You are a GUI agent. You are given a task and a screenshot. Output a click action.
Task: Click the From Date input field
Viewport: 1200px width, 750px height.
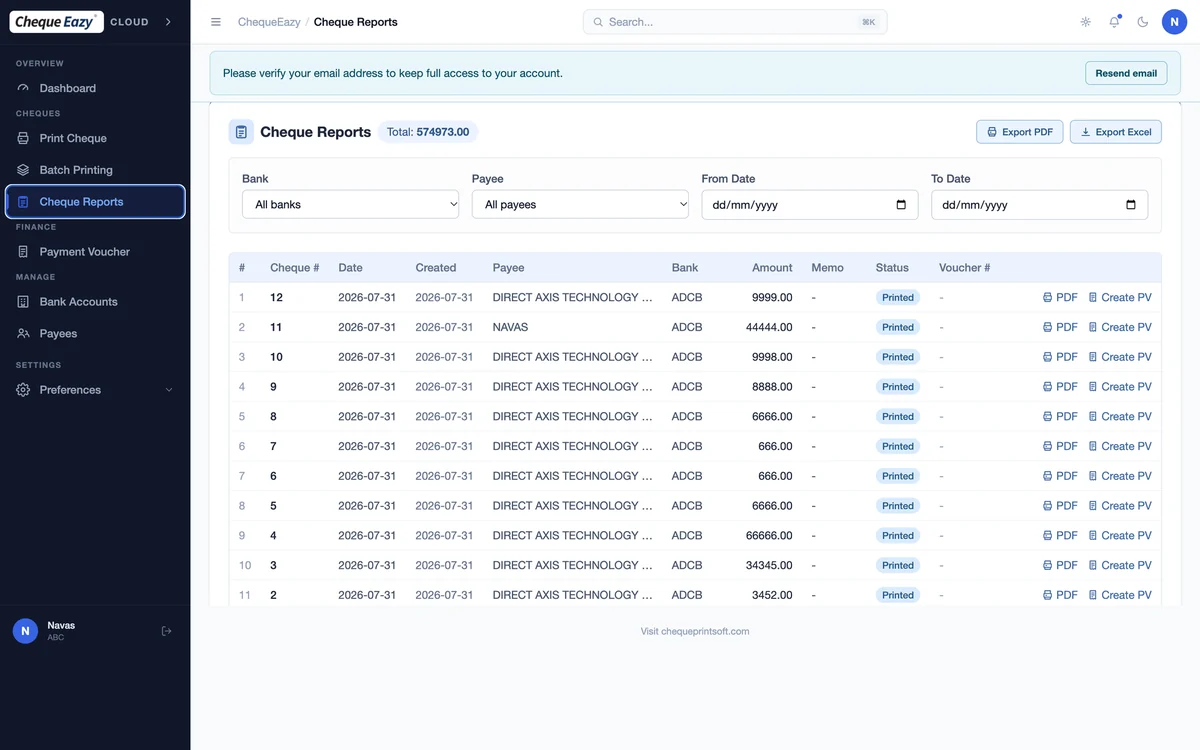tap(810, 205)
